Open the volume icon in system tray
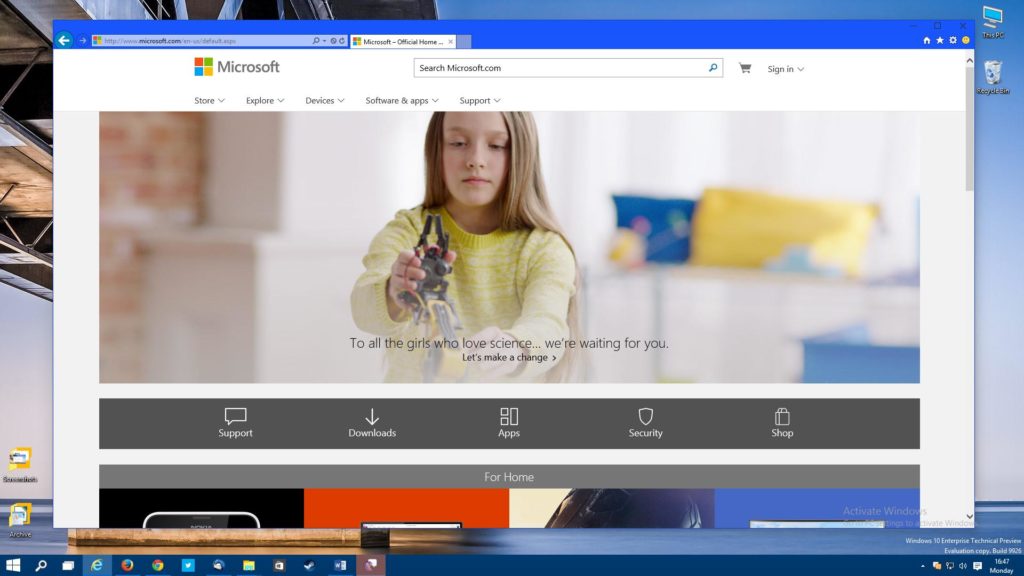1024x576 pixels. (x=963, y=566)
